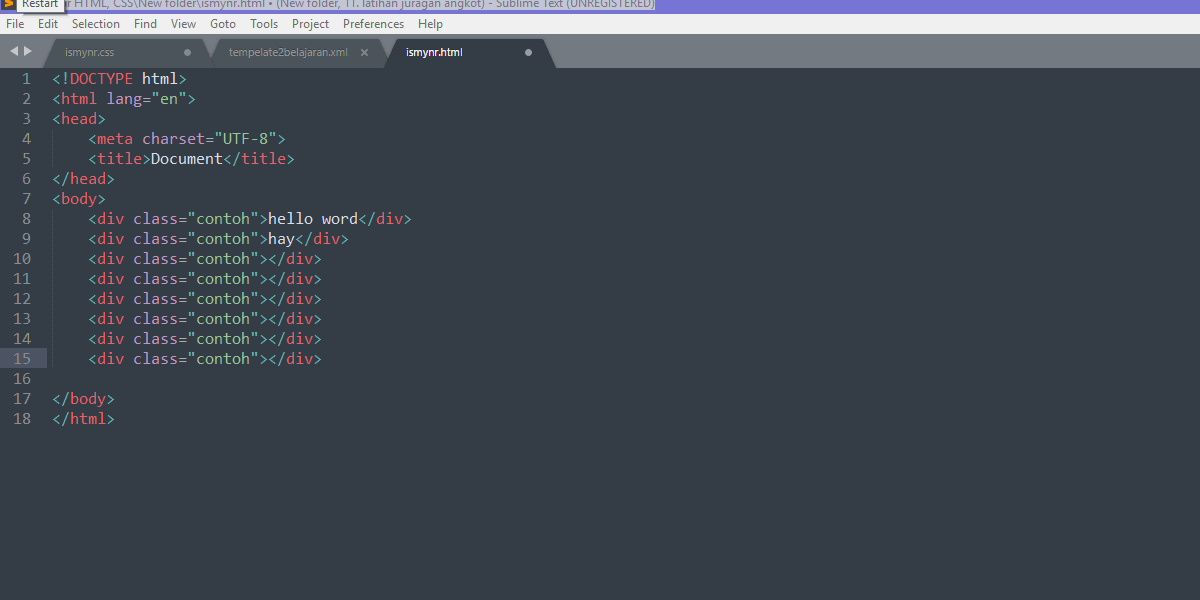Open the Selection menu
This screenshot has width=1200, height=600.
(x=96, y=23)
